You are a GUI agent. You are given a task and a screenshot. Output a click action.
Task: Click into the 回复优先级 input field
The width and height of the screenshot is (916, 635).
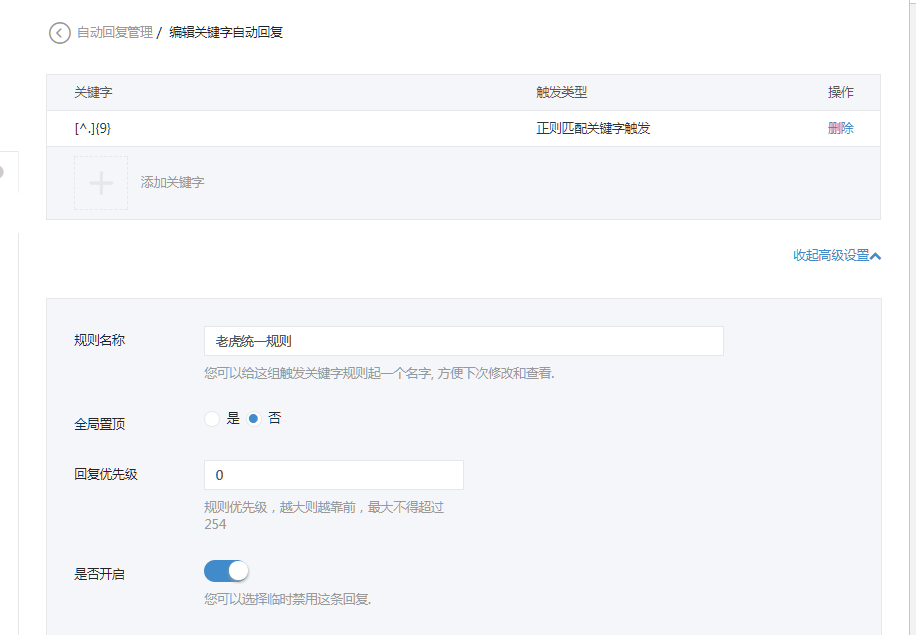tap(333, 475)
